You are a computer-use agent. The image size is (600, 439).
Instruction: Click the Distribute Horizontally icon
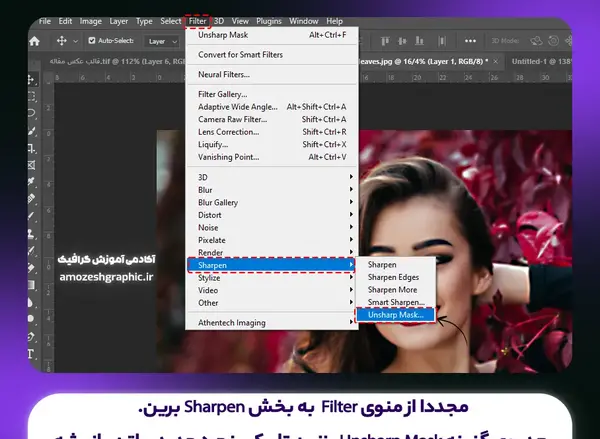click(442, 41)
